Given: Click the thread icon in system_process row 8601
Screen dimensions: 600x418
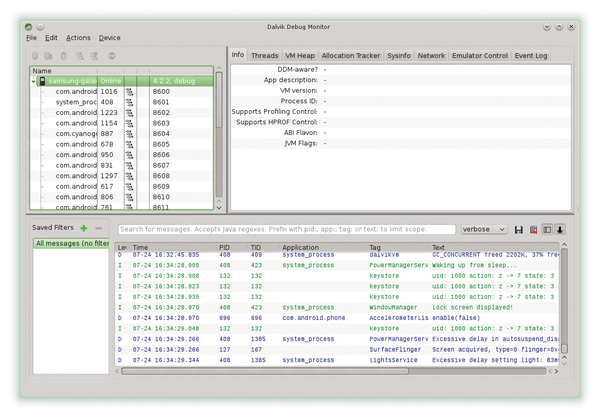Looking at the screenshot, I should coord(130,102).
